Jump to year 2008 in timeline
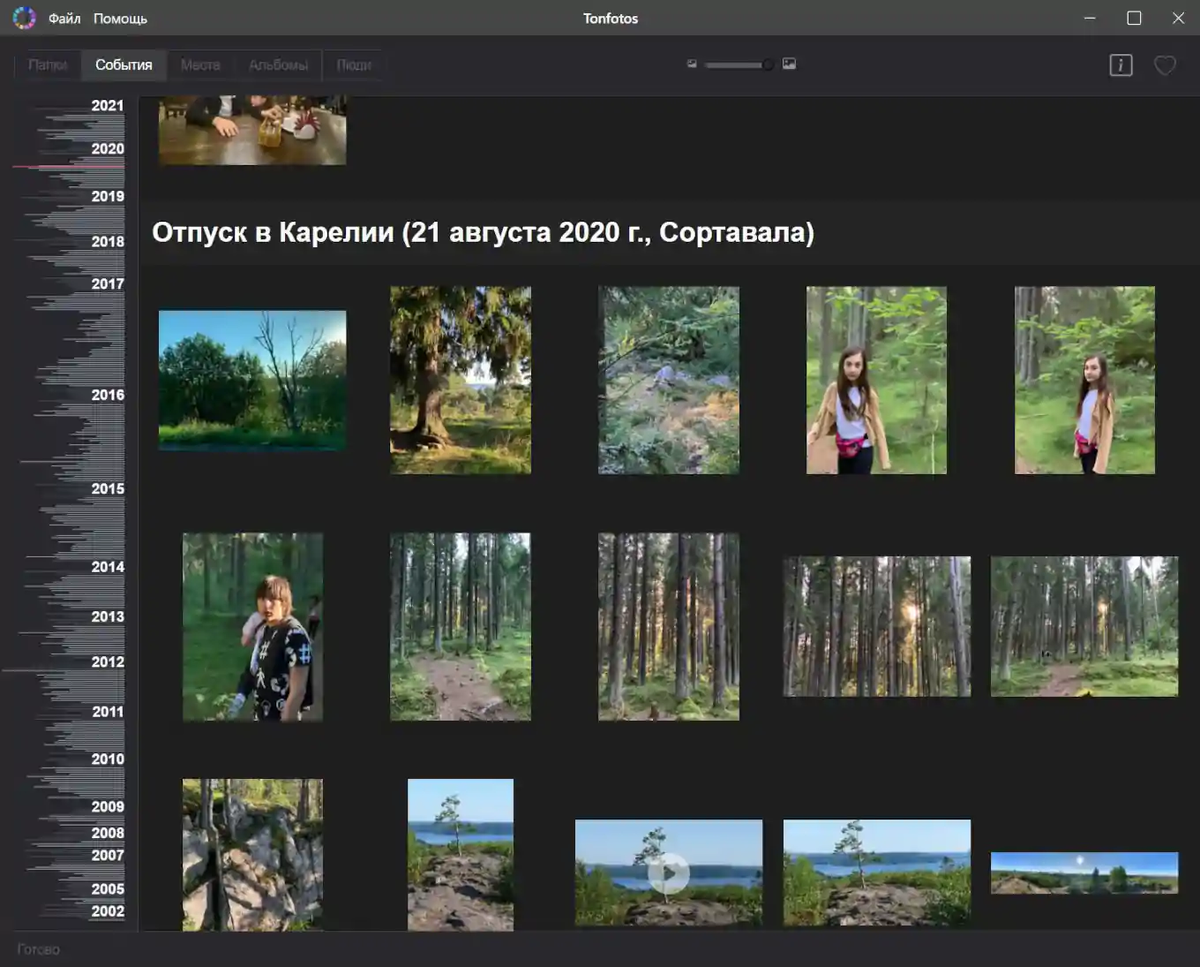The height and width of the screenshot is (967, 1200). click(108, 833)
